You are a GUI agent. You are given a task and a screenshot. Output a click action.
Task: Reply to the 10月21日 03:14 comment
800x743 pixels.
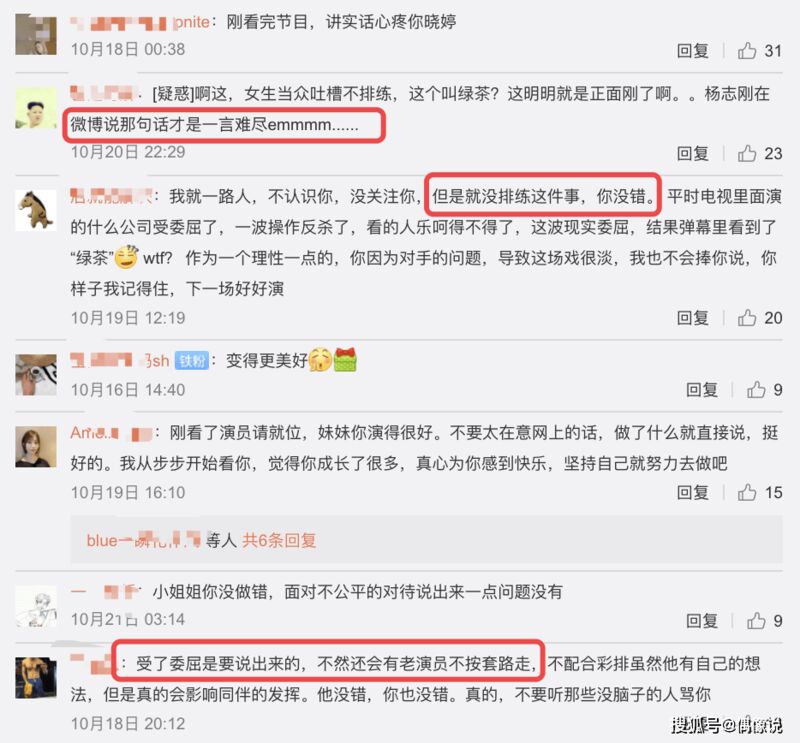click(x=702, y=621)
